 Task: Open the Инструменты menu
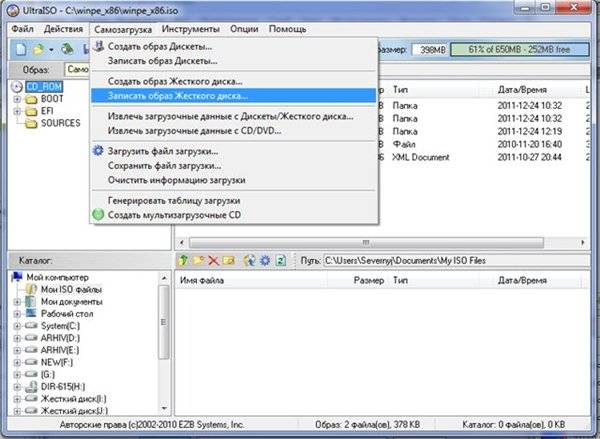191,29
